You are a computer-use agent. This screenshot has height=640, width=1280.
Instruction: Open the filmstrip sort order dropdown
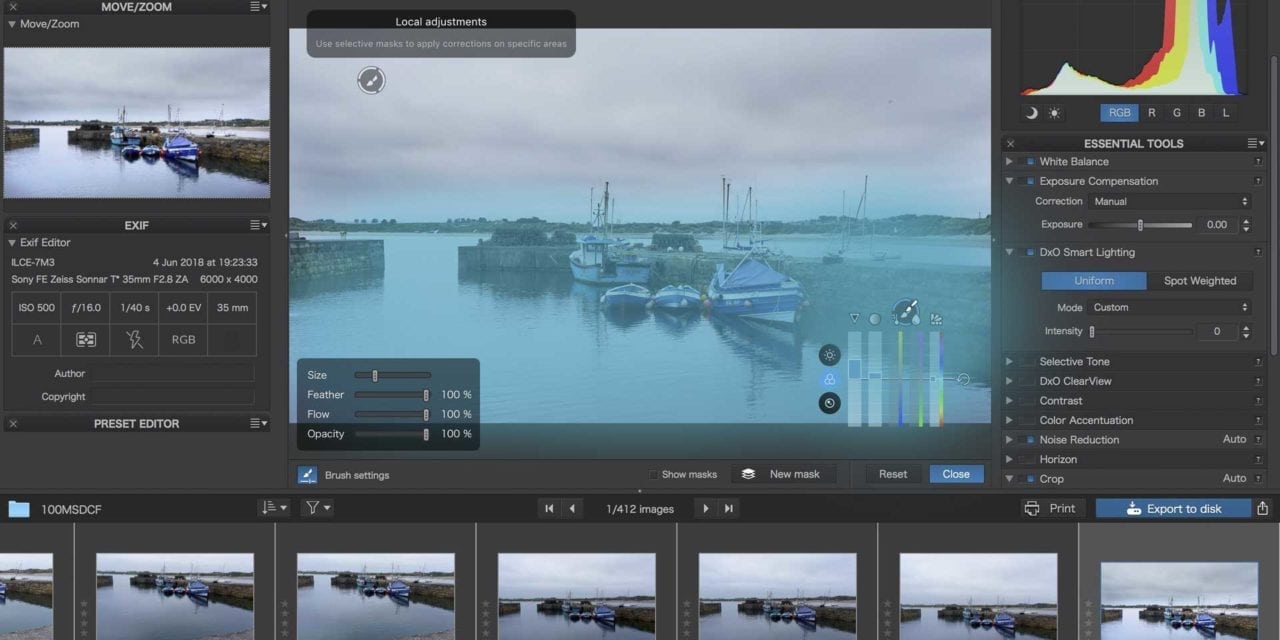click(273, 508)
